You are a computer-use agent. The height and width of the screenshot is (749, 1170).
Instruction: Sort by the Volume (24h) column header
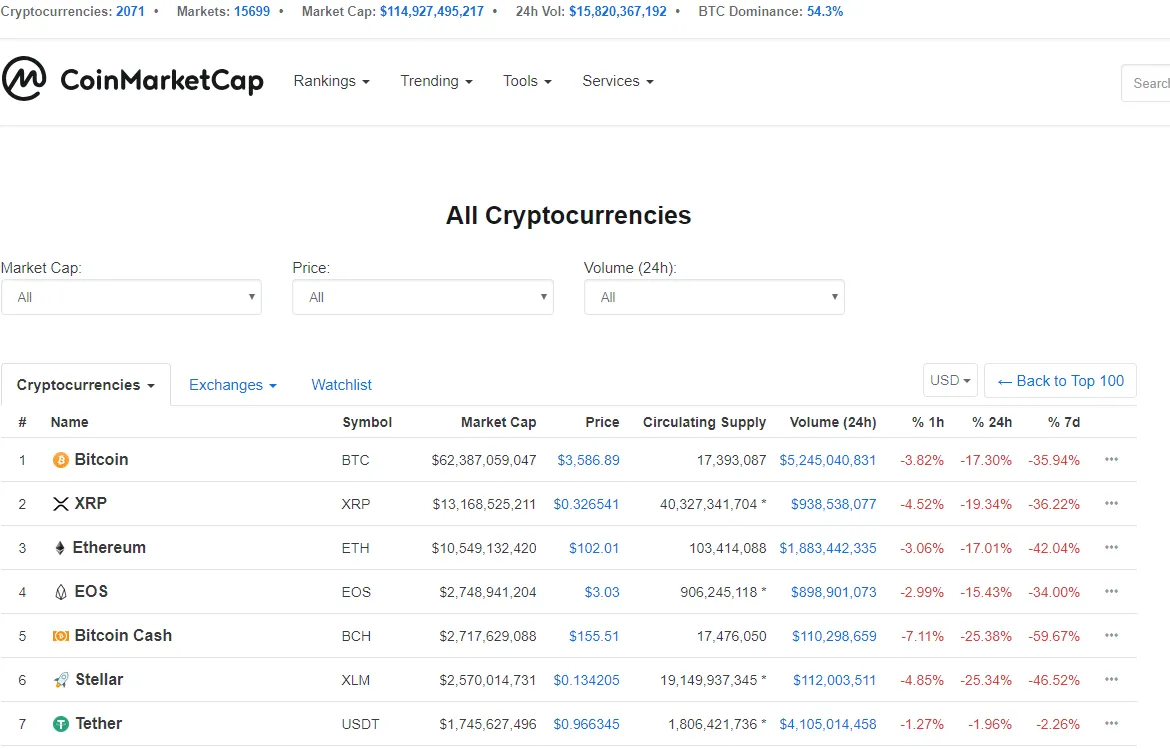click(x=833, y=422)
